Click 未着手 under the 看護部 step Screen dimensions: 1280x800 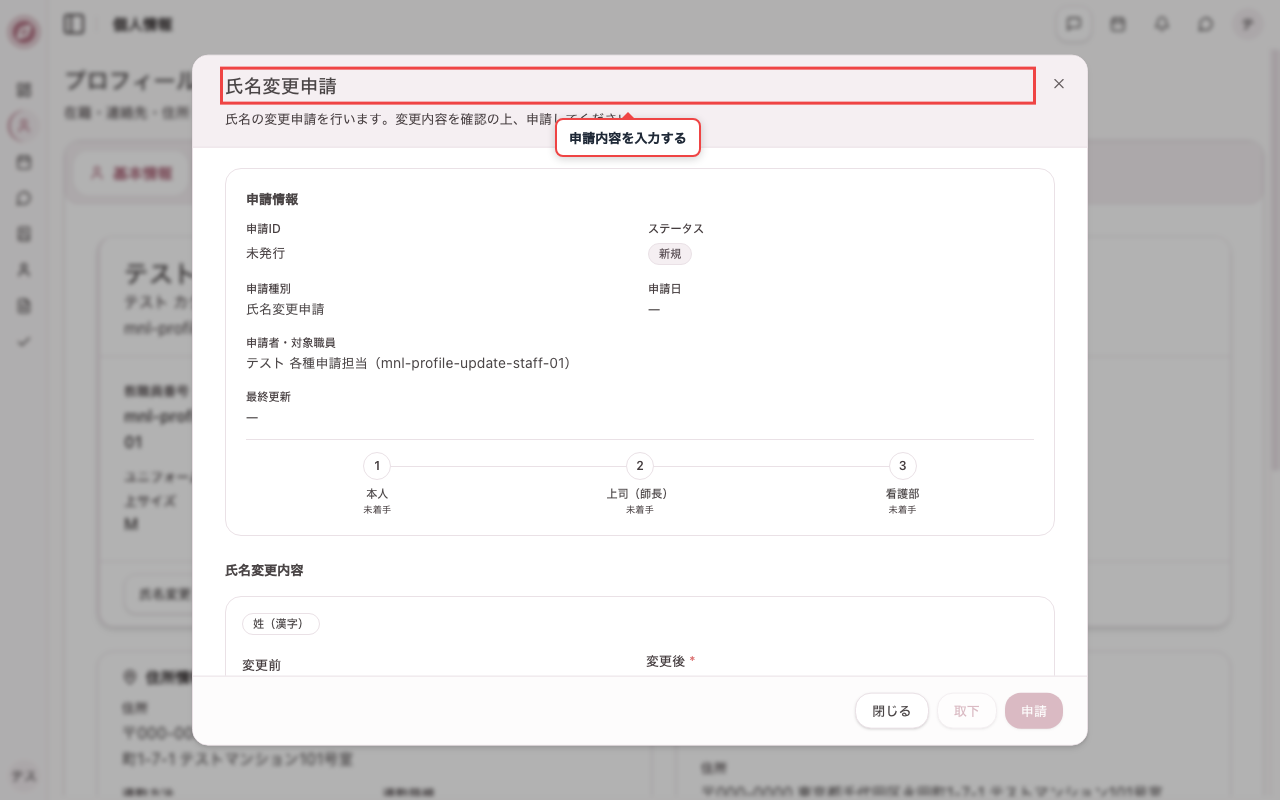pyautogui.click(x=903, y=510)
